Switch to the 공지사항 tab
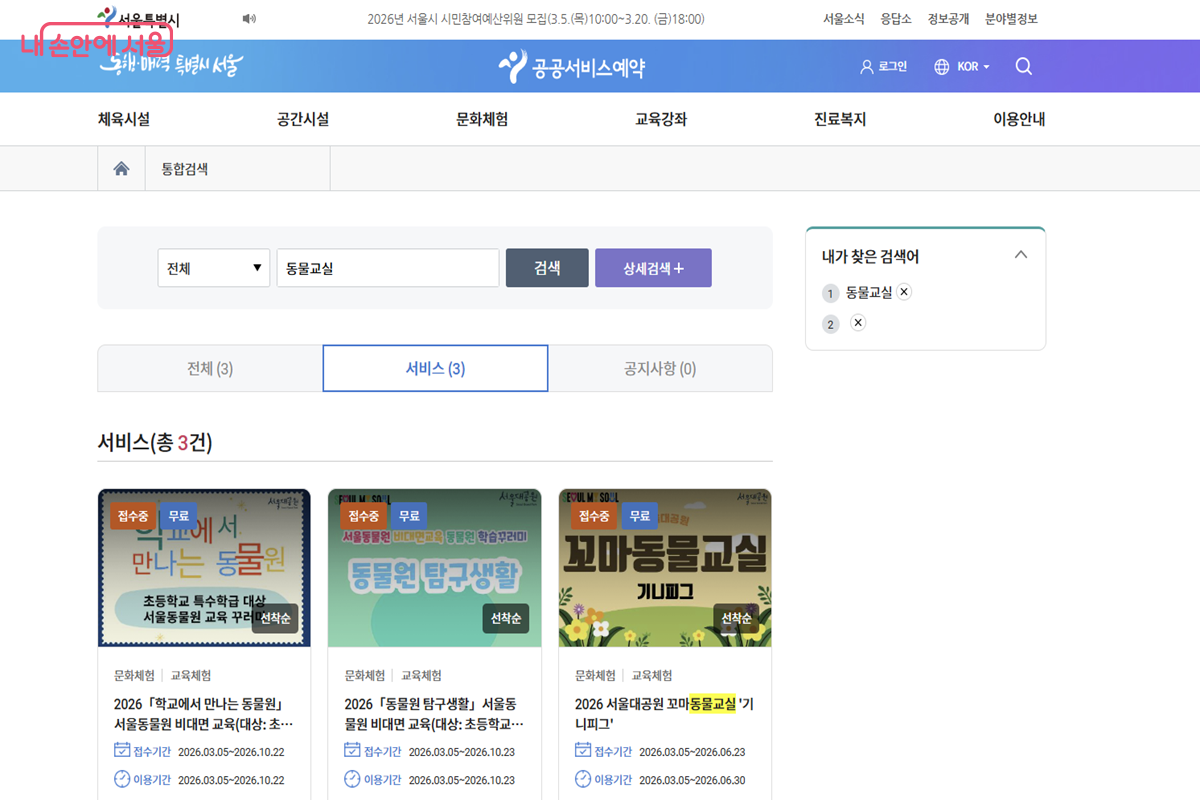The width and height of the screenshot is (1200, 800). (660, 368)
